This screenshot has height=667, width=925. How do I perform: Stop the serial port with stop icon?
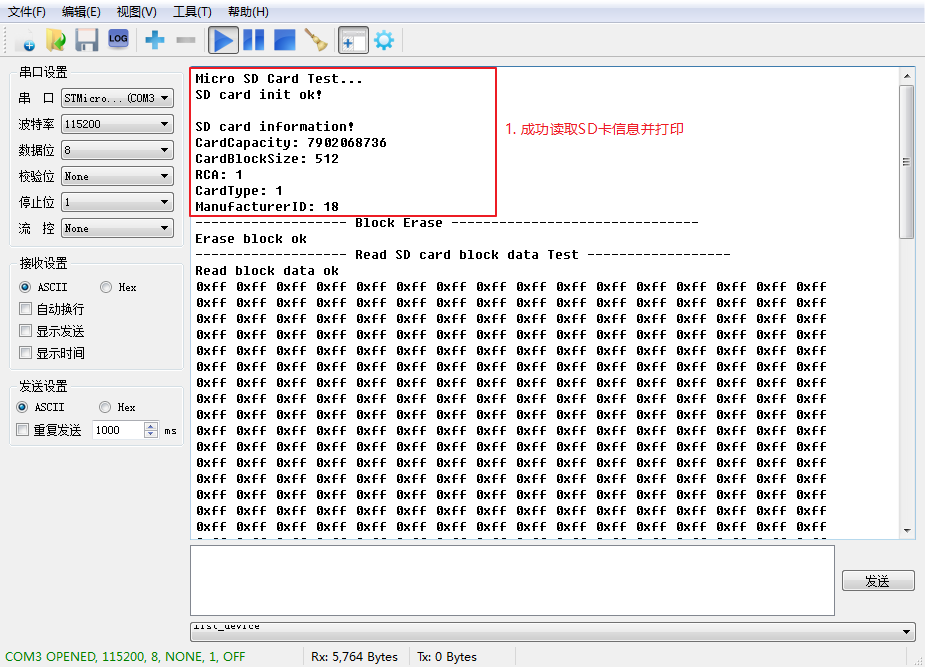285,40
